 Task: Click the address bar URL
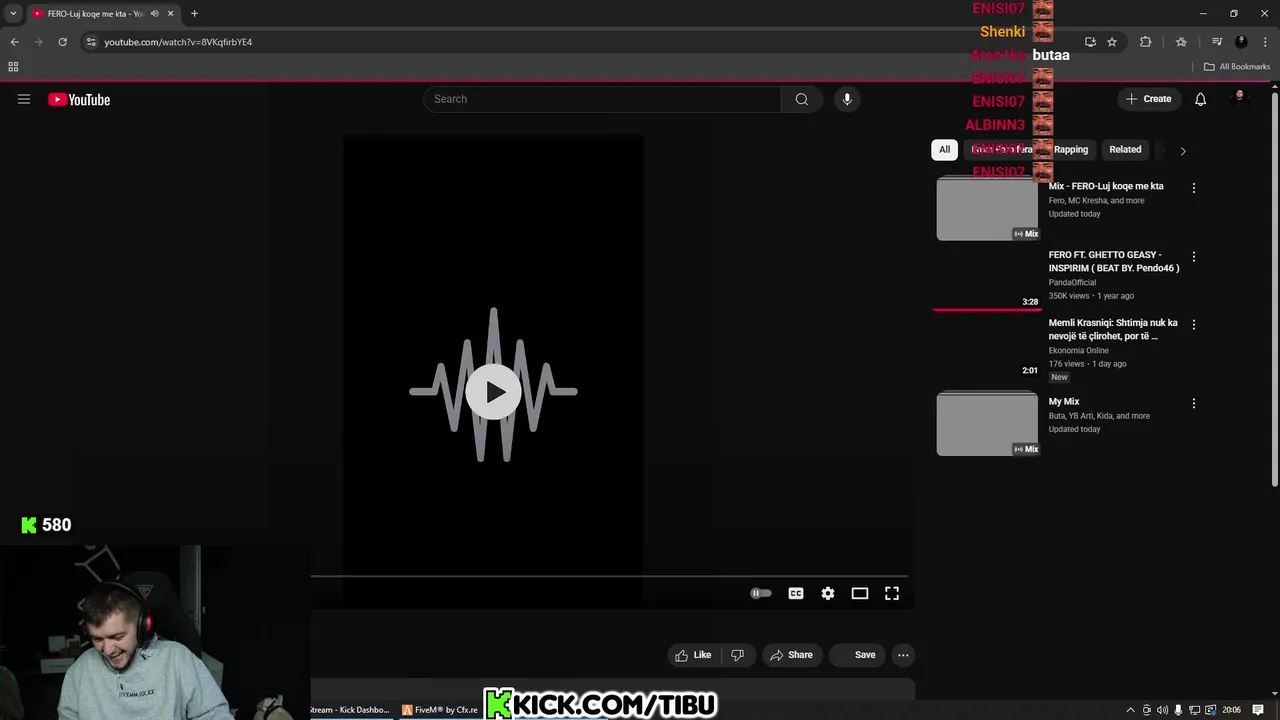click(x=178, y=42)
